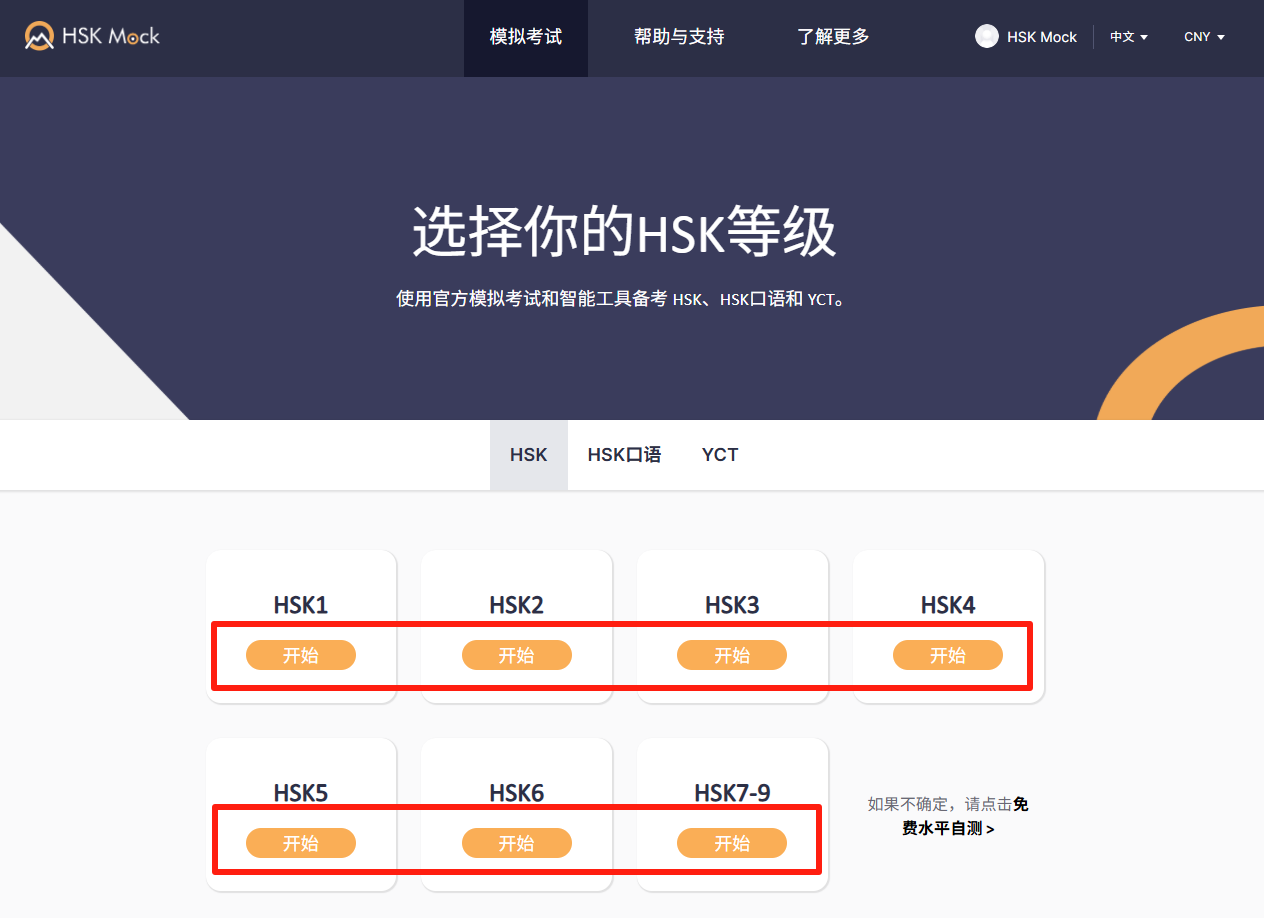The width and height of the screenshot is (1264, 918).
Task: Start the HSK4 mock exam
Action: 948,655
